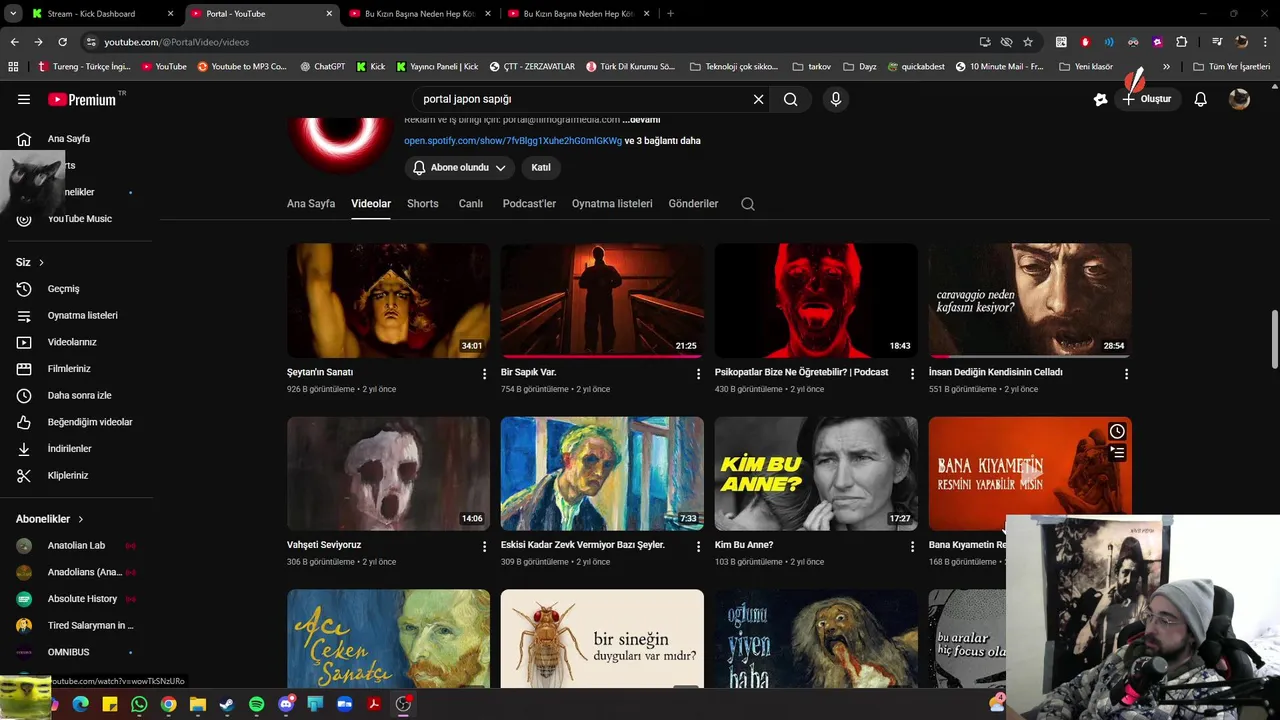Open Anatolian Lab subscription in sidebar

point(76,545)
